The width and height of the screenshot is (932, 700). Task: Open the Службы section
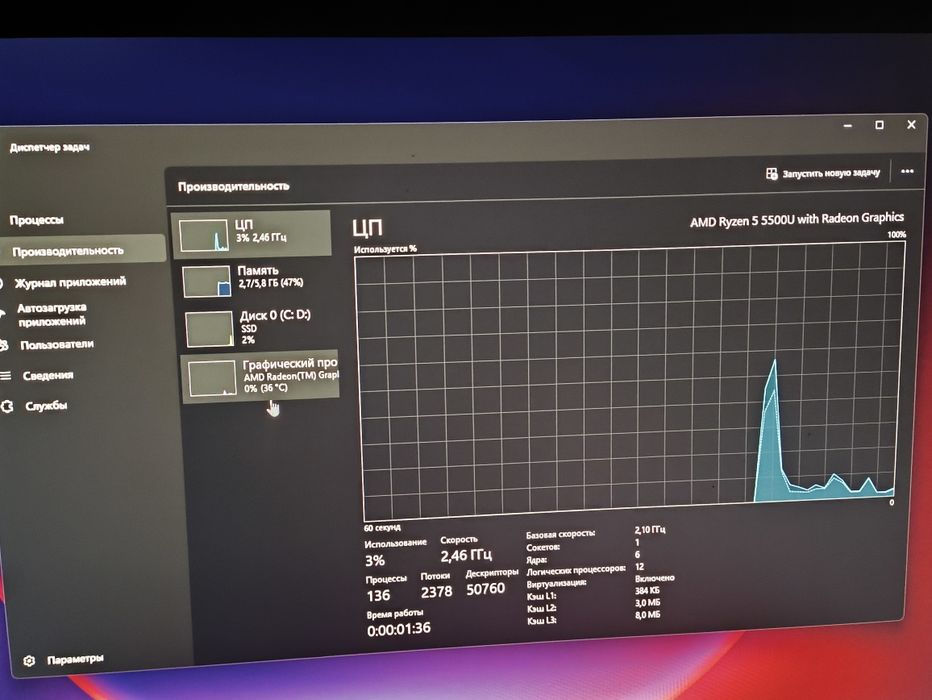(x=46, y=406)
